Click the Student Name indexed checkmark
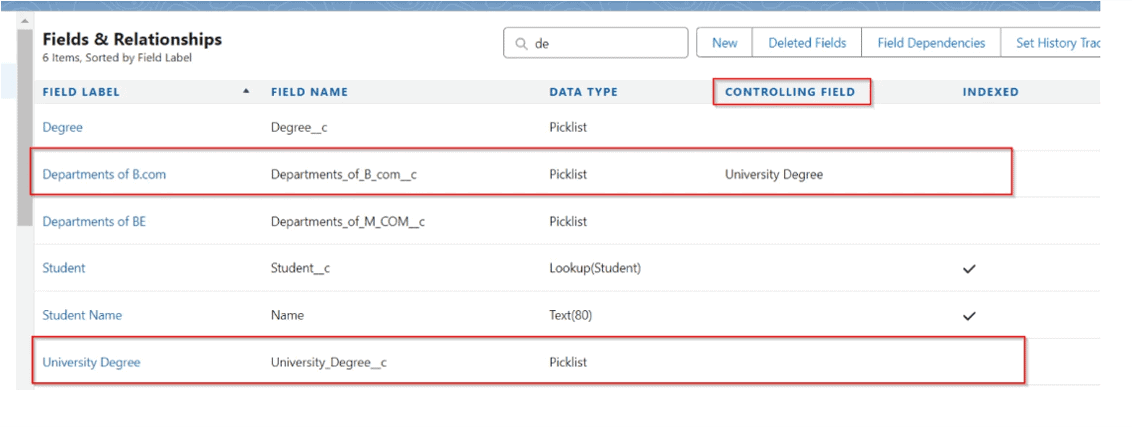This screenshot has width=1132, height=427. tap(968, 315)
